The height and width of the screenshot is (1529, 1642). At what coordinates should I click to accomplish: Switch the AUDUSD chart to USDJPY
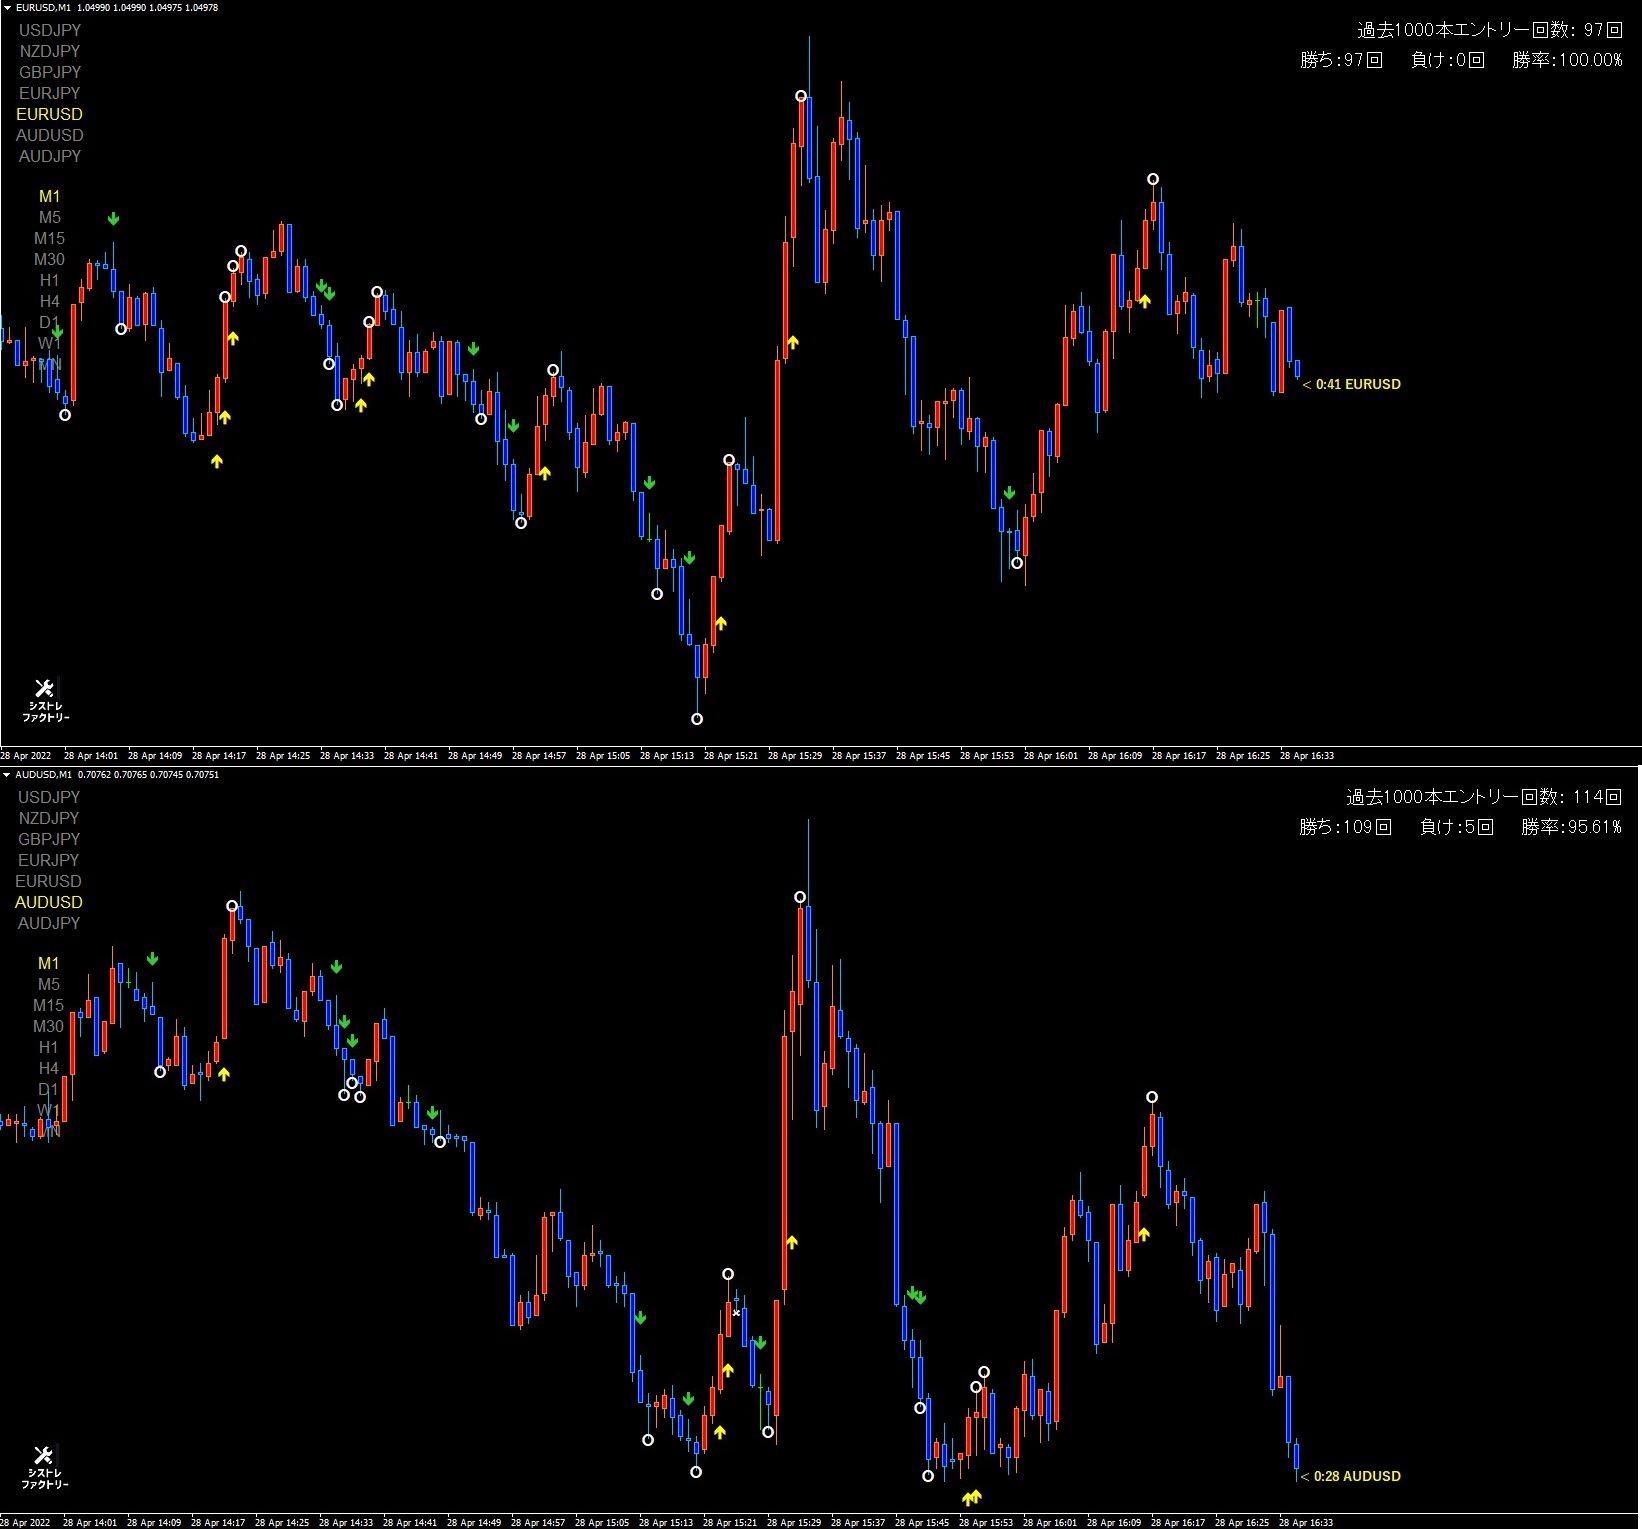click(x=49, y=797)
